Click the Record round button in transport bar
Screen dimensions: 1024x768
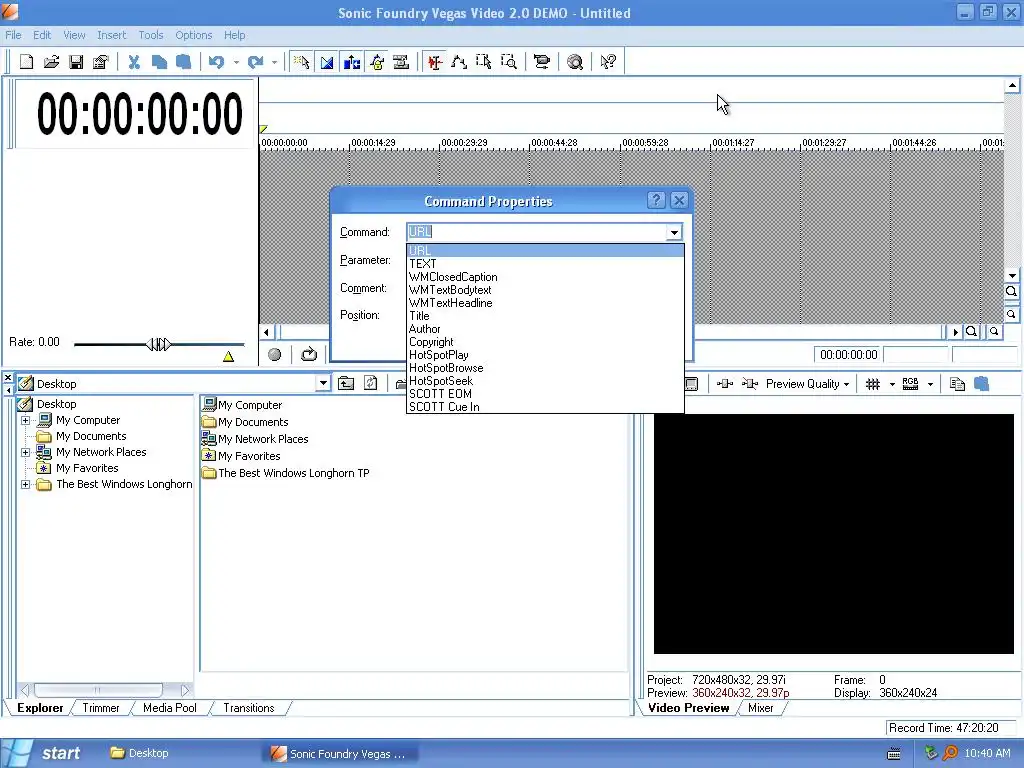pos(275,355)
